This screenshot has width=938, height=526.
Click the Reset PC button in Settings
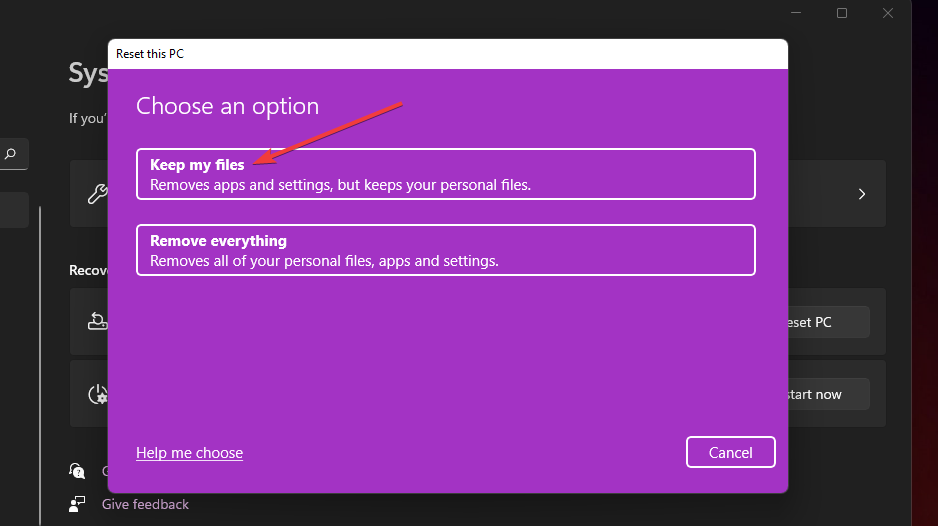click(828, 322)
